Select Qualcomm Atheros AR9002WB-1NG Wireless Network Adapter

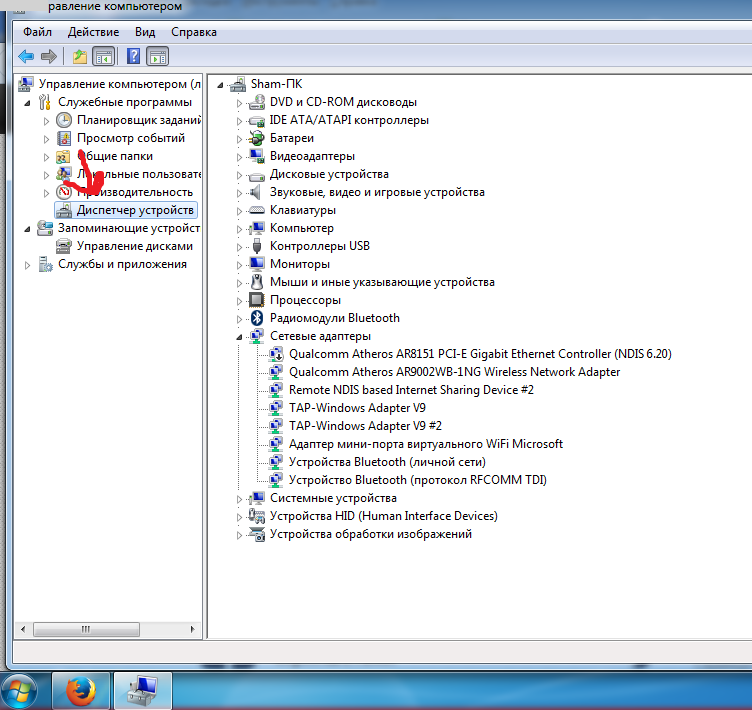tap(454, 372)
